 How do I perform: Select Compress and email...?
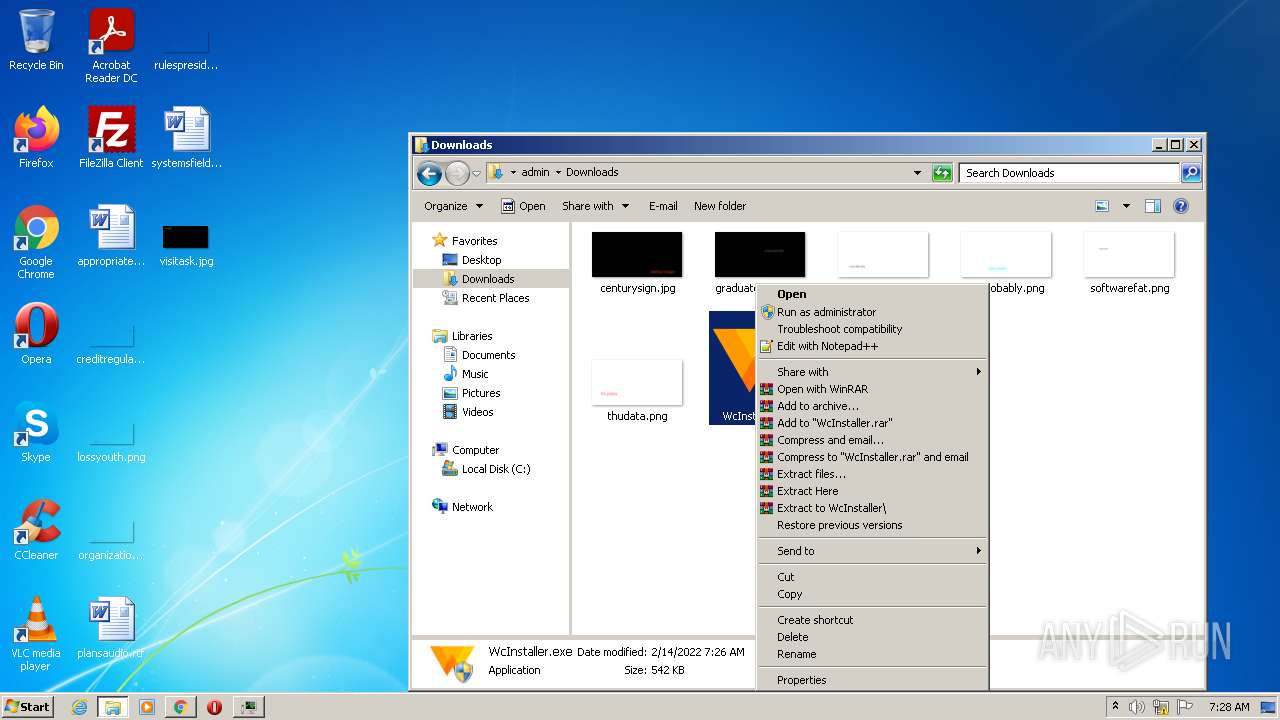point(872,440)
